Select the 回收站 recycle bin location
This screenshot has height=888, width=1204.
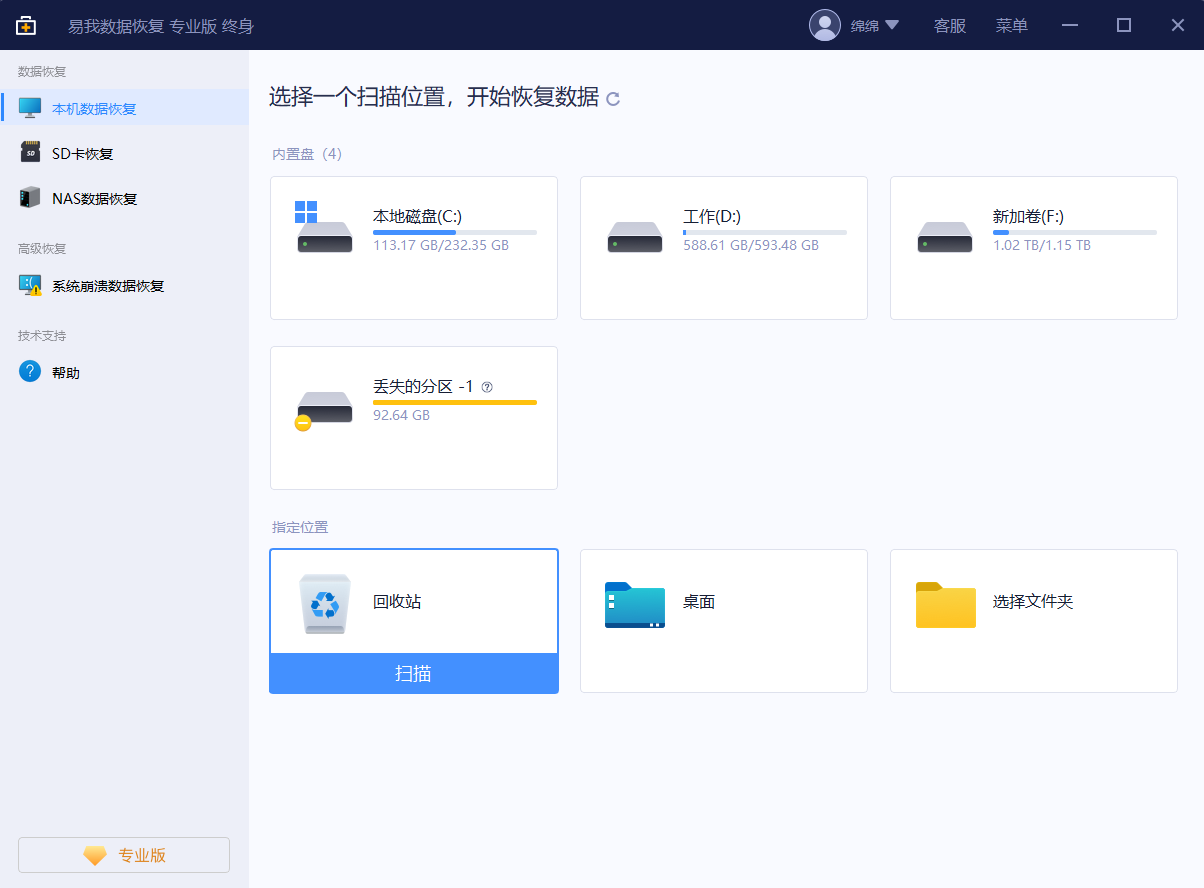point(414,601)
